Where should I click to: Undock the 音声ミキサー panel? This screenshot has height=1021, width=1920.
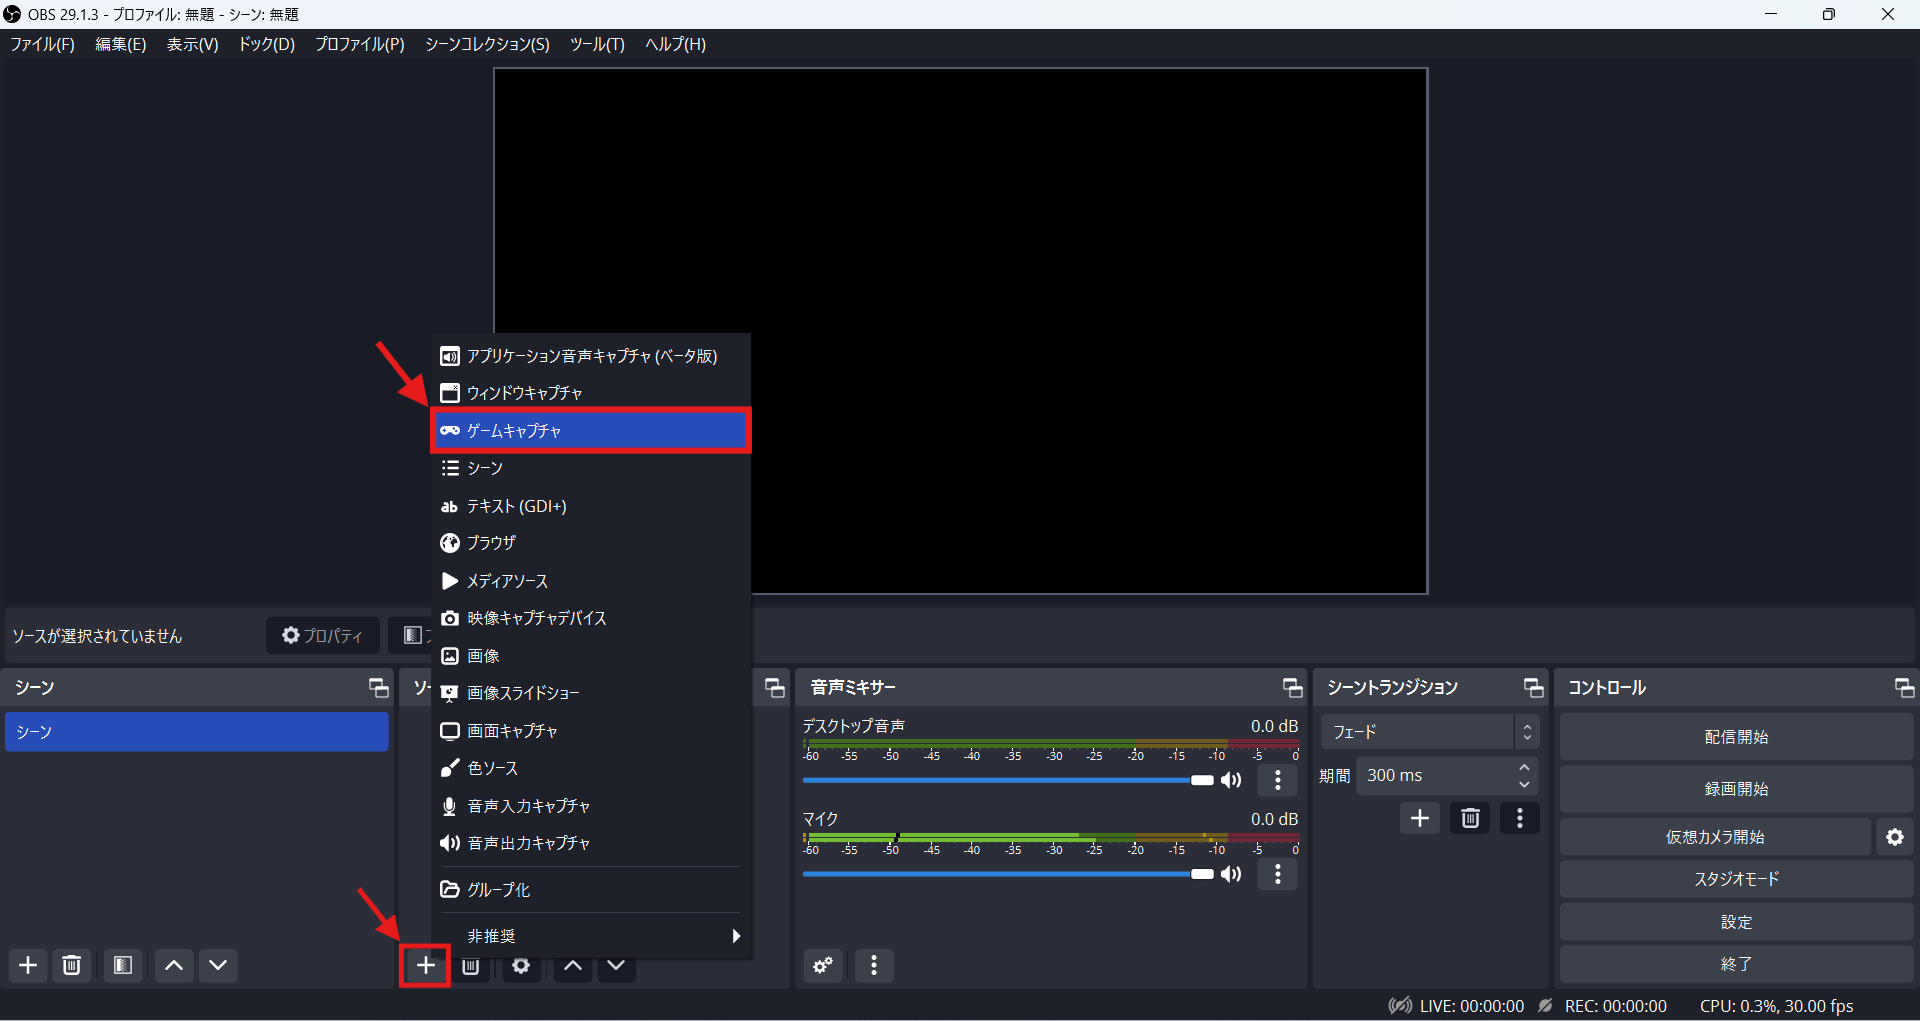pyautogui.click(x=1292, y=687)
